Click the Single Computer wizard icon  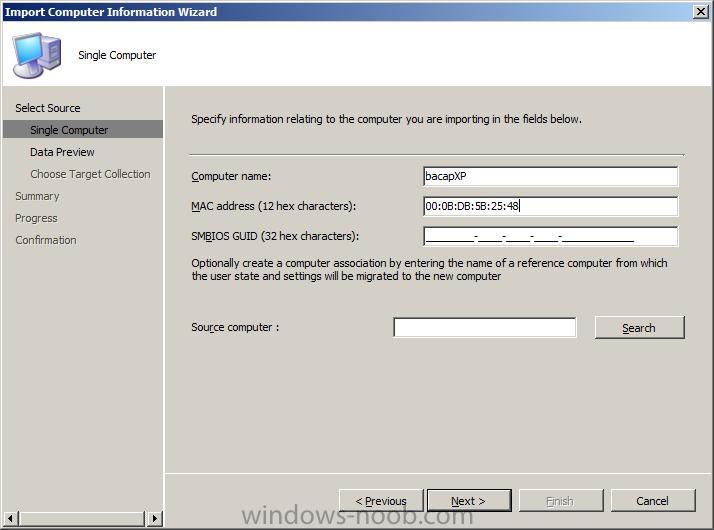coord(37,55)
